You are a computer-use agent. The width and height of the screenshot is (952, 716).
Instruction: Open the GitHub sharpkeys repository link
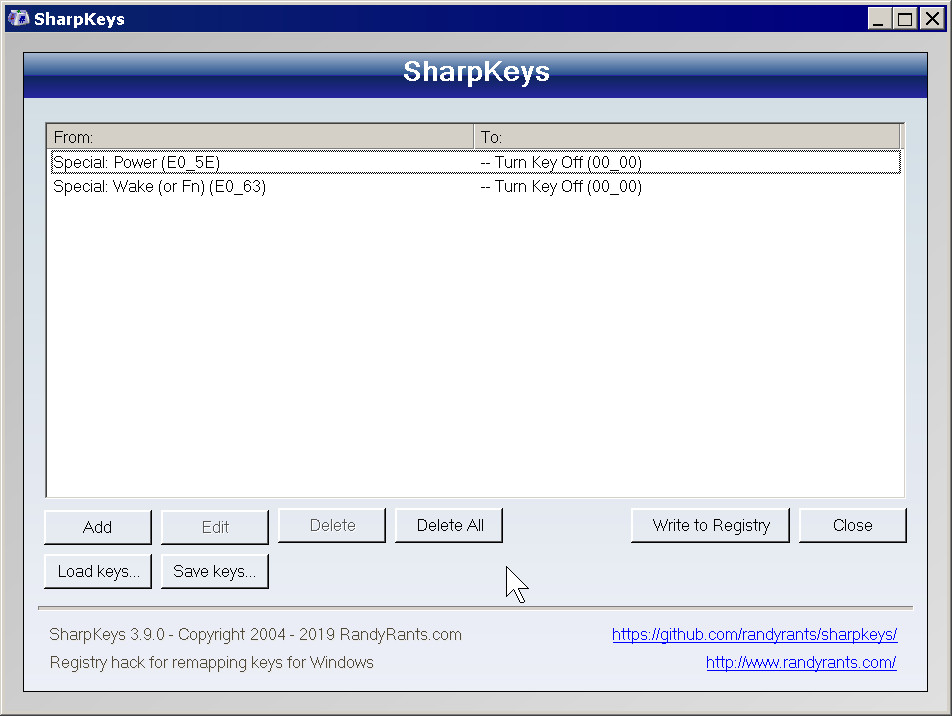coord(754,634)
